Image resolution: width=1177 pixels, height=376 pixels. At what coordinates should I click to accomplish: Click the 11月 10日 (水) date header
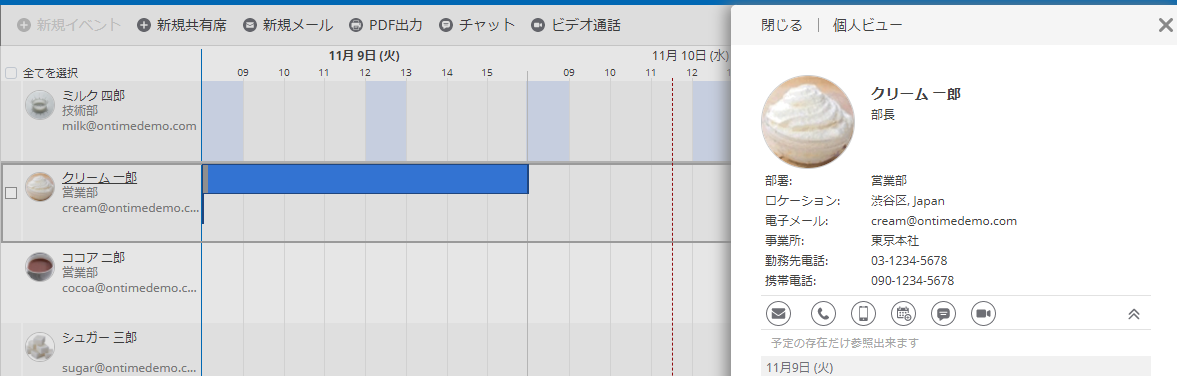click(x=690, y=56)
